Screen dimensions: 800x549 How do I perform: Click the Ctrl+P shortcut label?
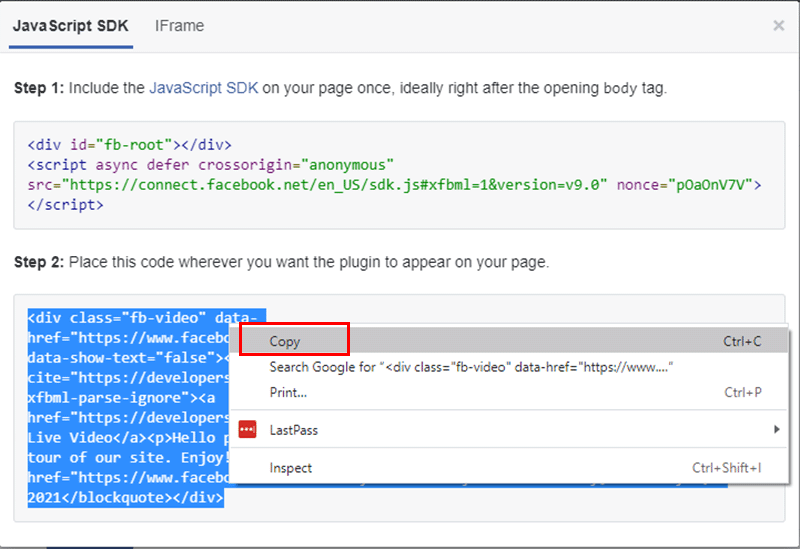pos(743,392)
